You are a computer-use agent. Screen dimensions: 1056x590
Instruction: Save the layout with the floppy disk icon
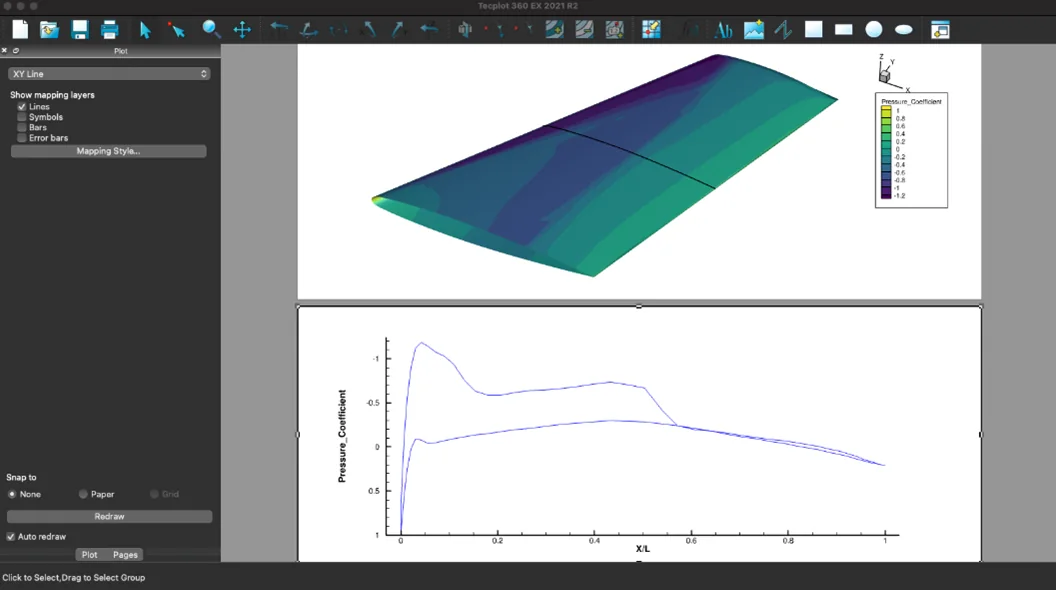tap(79, 30)
